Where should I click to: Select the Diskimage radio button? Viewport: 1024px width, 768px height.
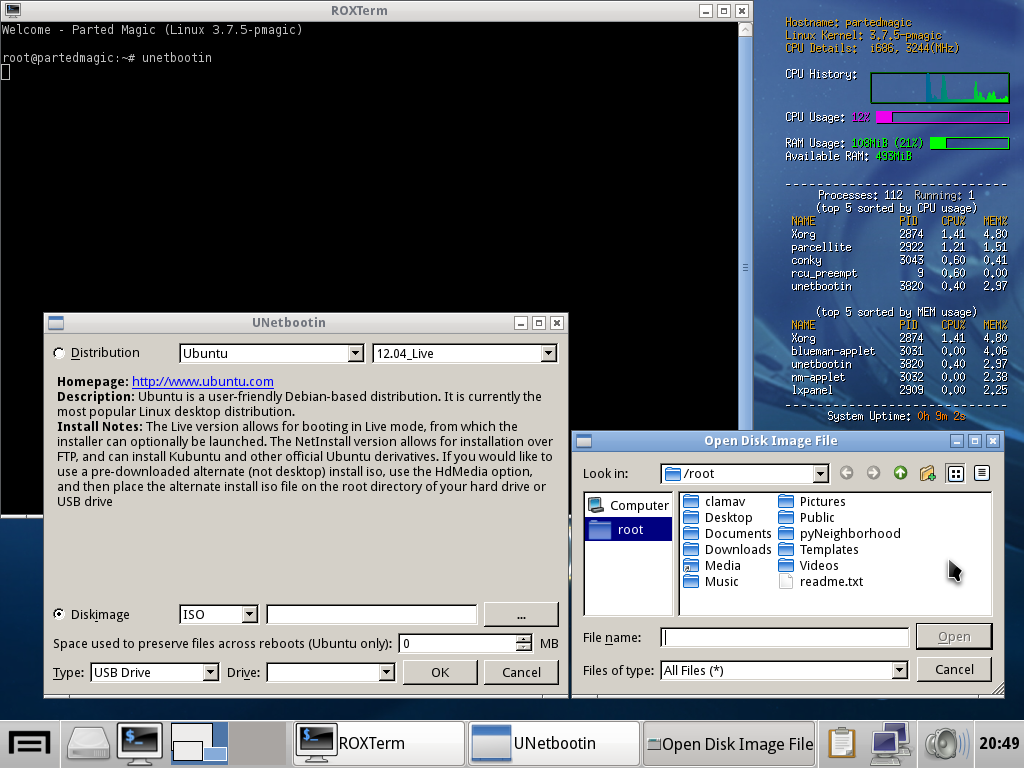59,614
